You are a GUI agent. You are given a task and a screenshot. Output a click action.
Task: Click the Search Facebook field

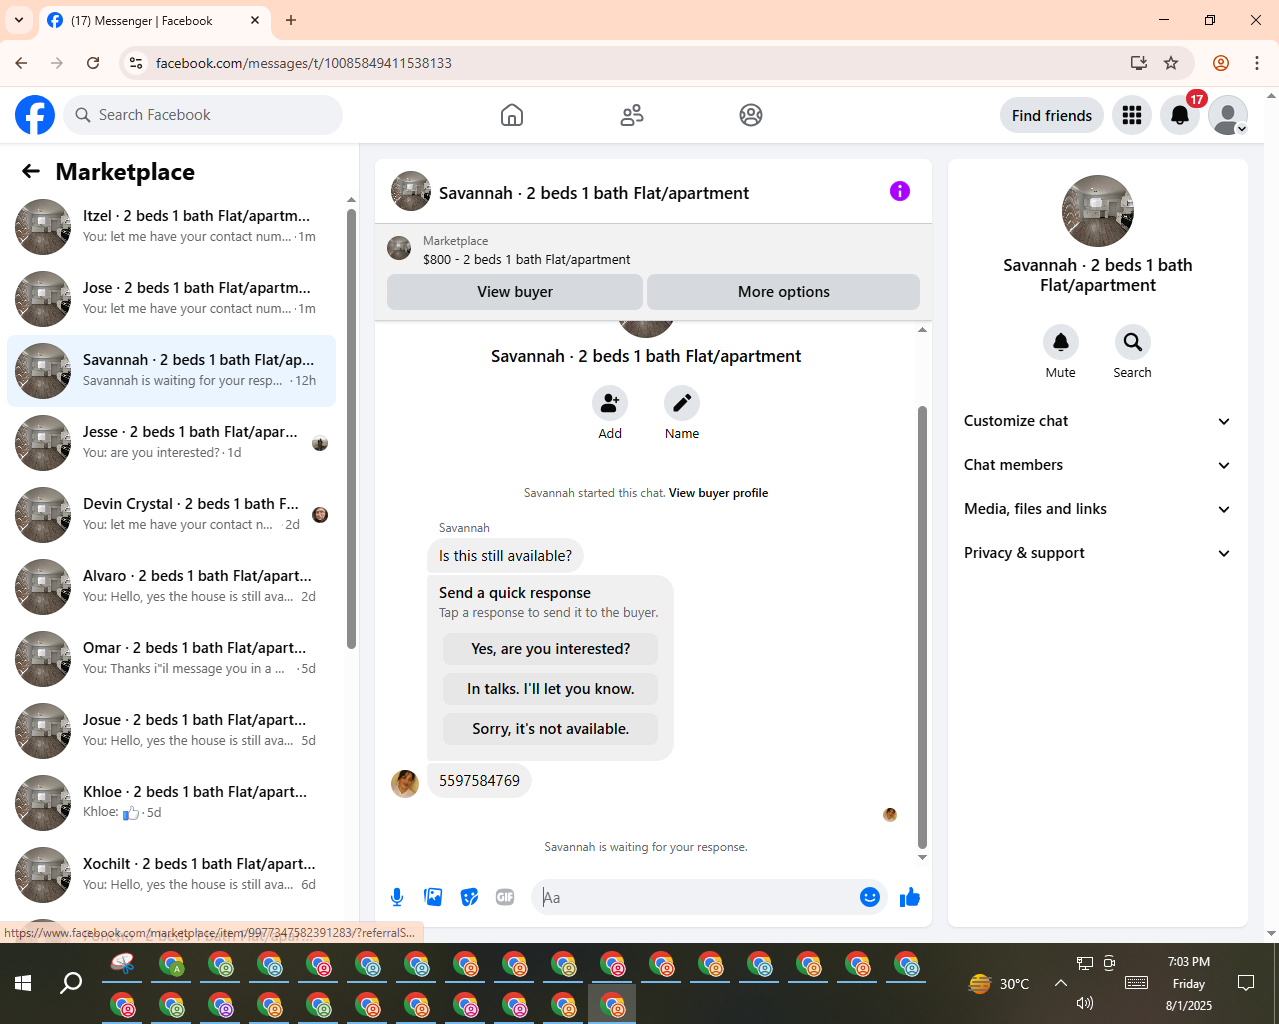click(203, 115)
